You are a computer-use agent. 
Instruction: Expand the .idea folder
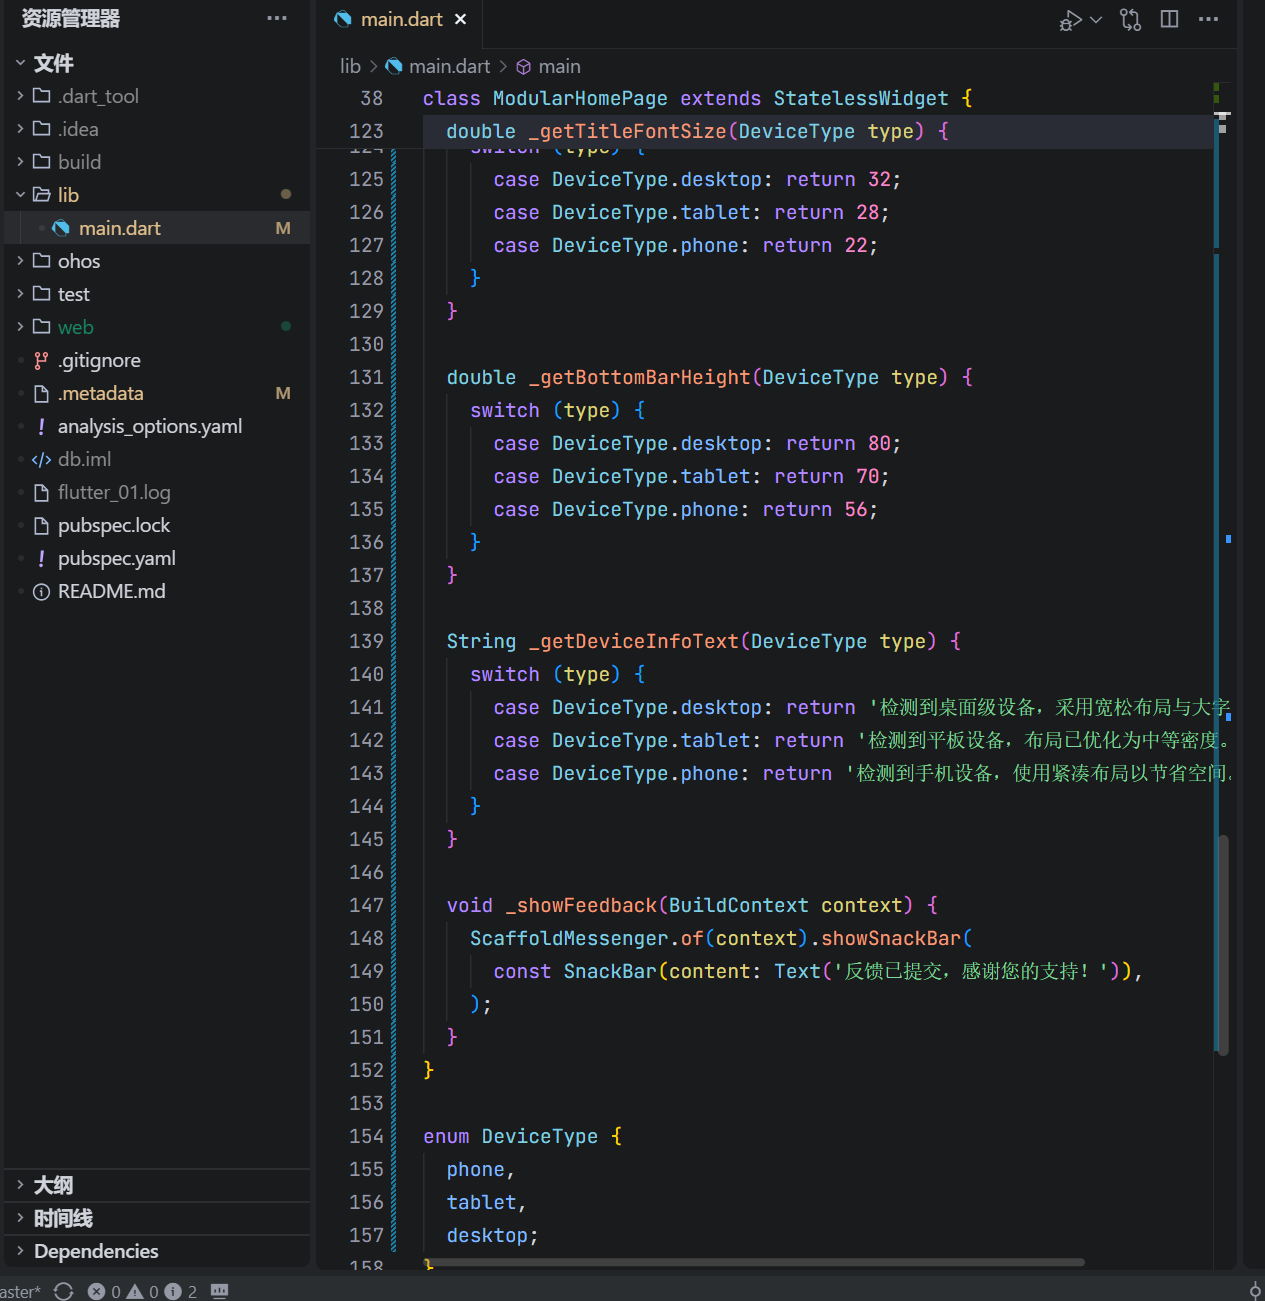pyautogui.click(x=157, y=129)
